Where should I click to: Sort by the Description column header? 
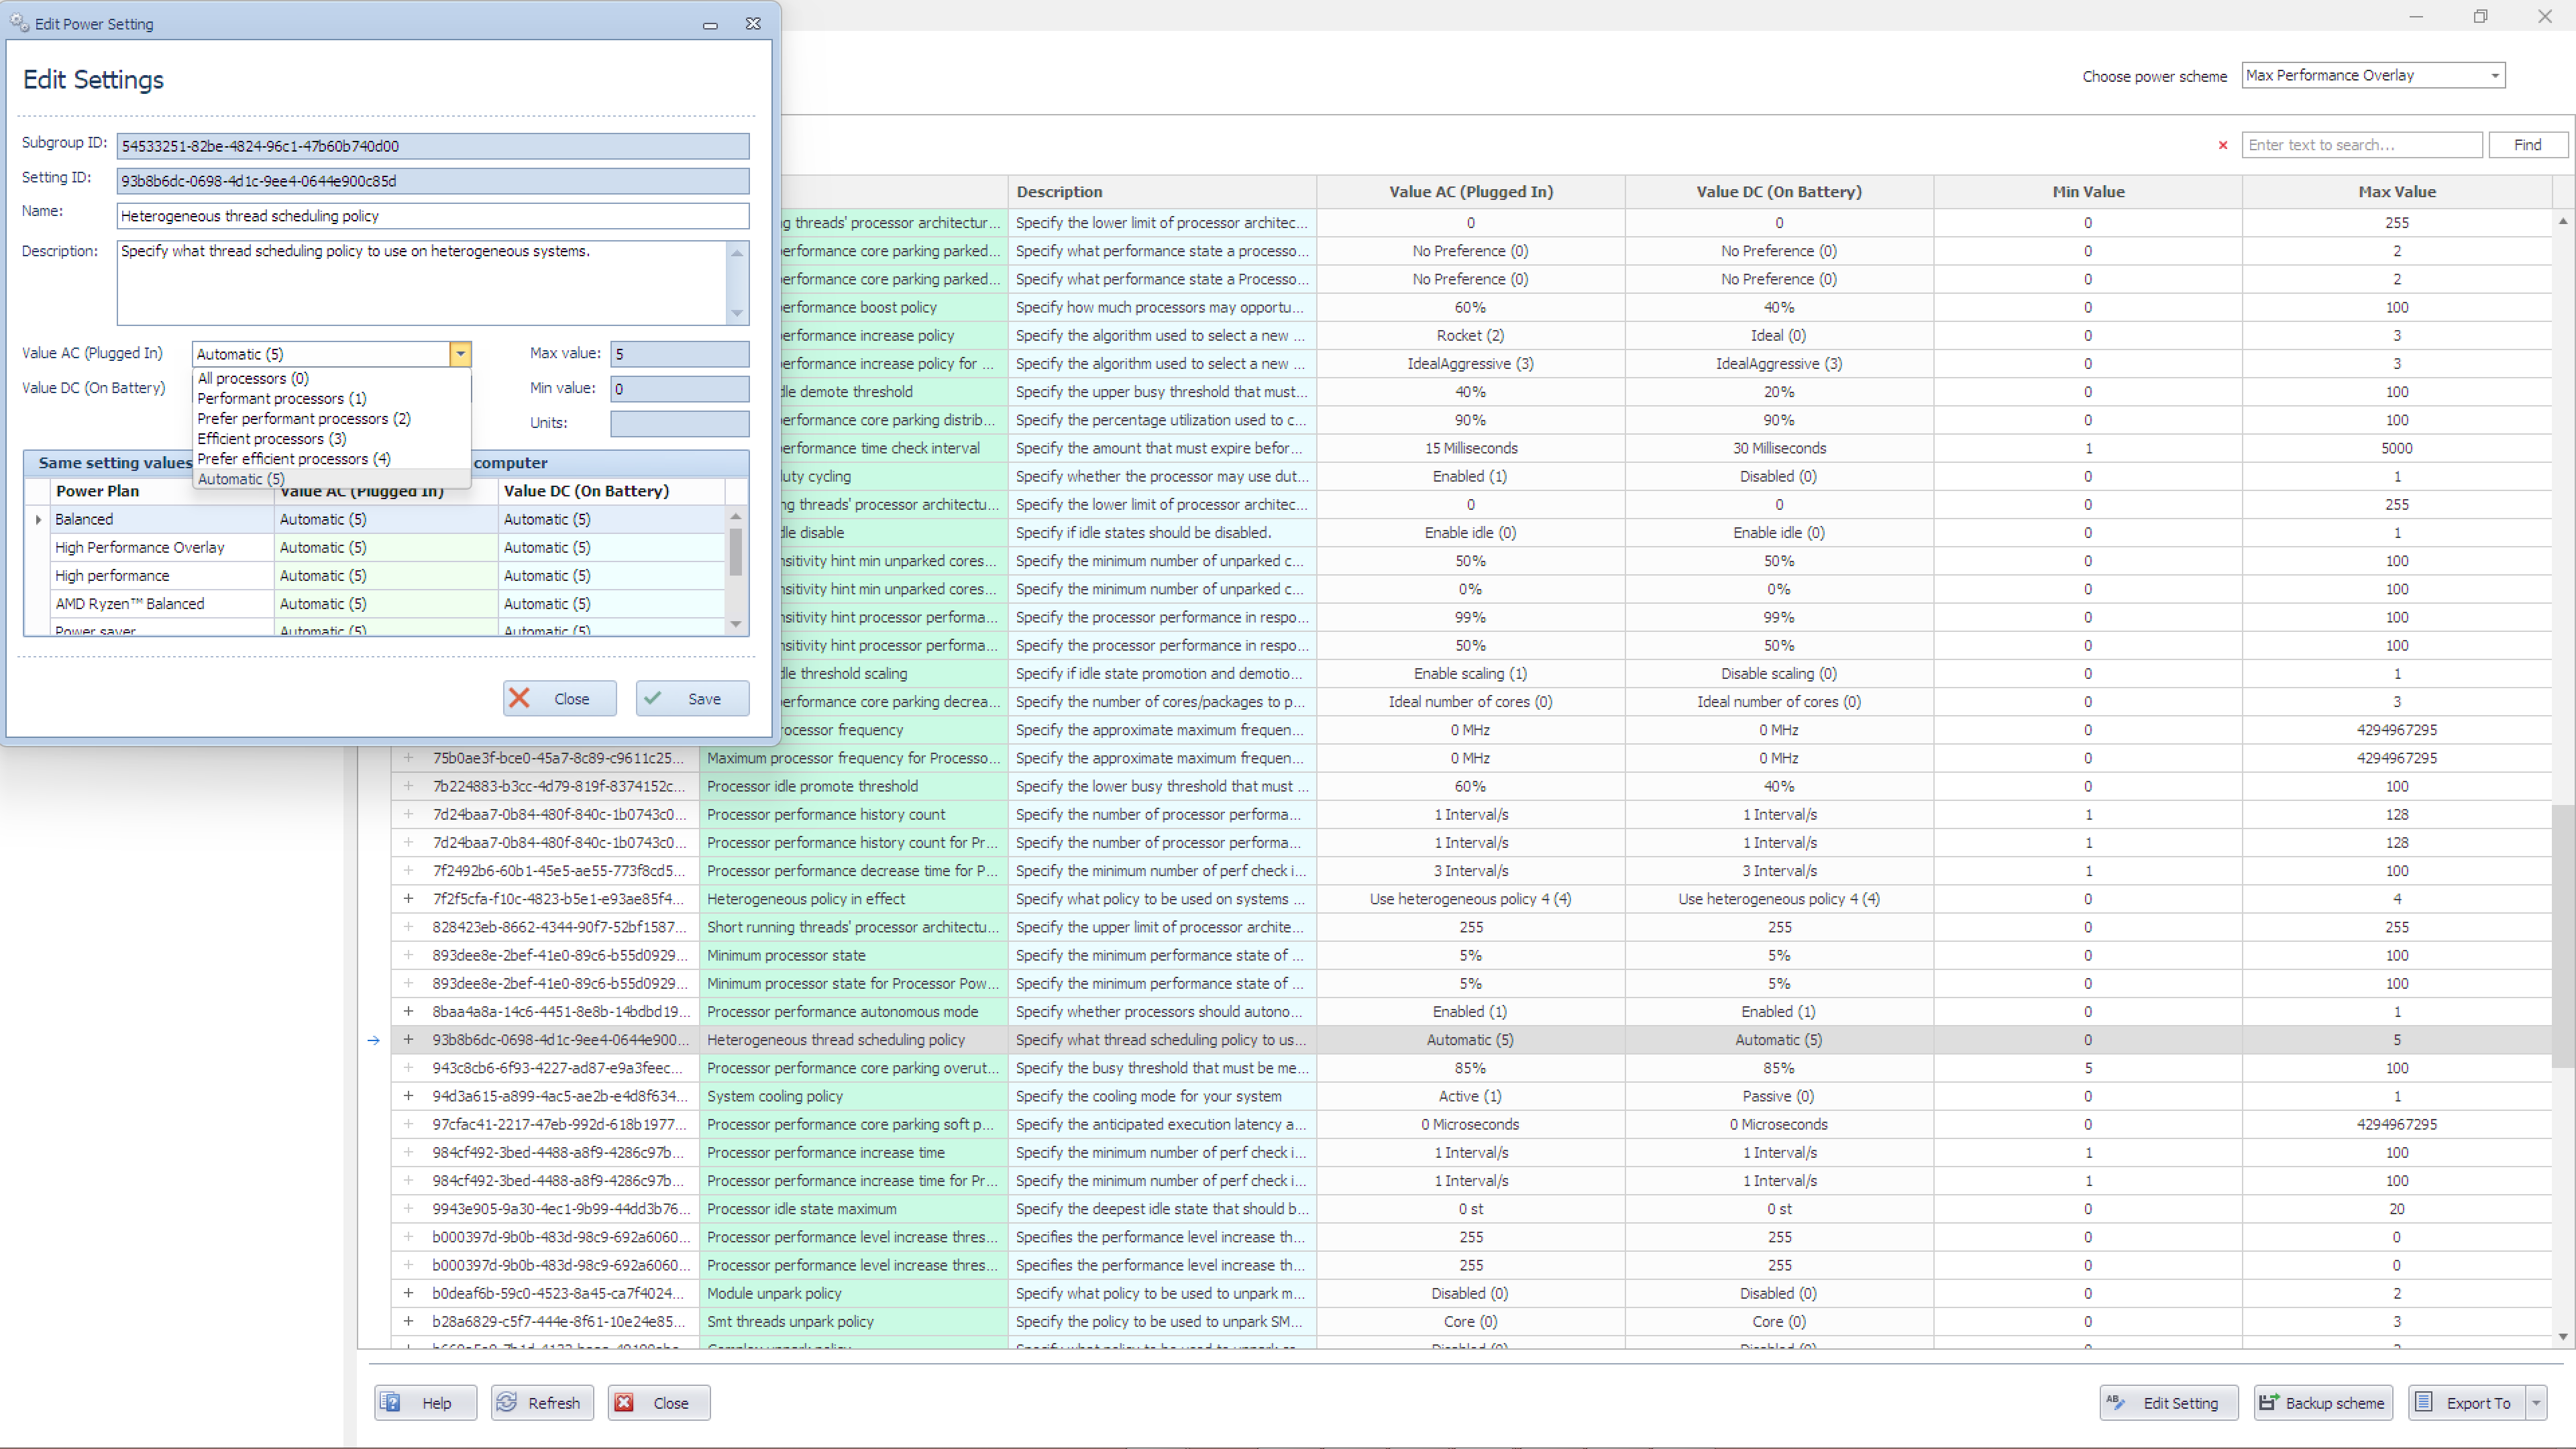(x=1162, y=192)
